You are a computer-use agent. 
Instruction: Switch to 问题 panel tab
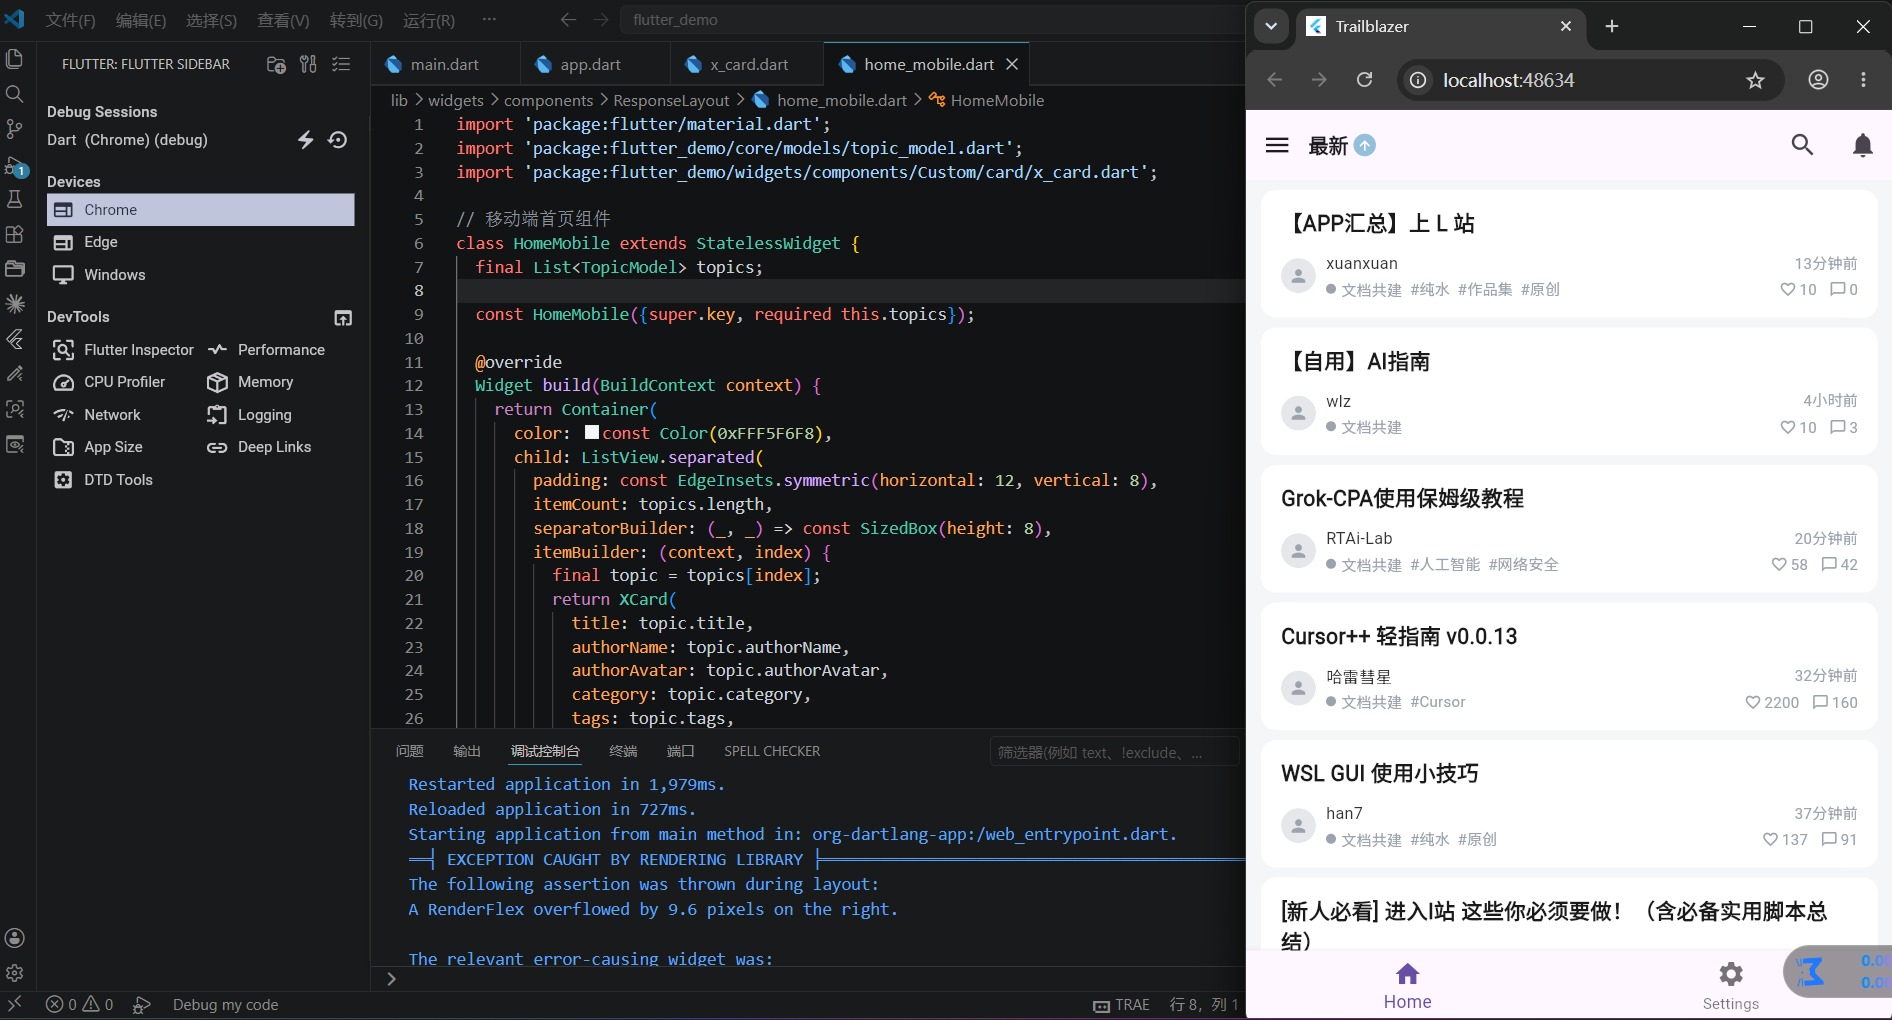point(409,751)
